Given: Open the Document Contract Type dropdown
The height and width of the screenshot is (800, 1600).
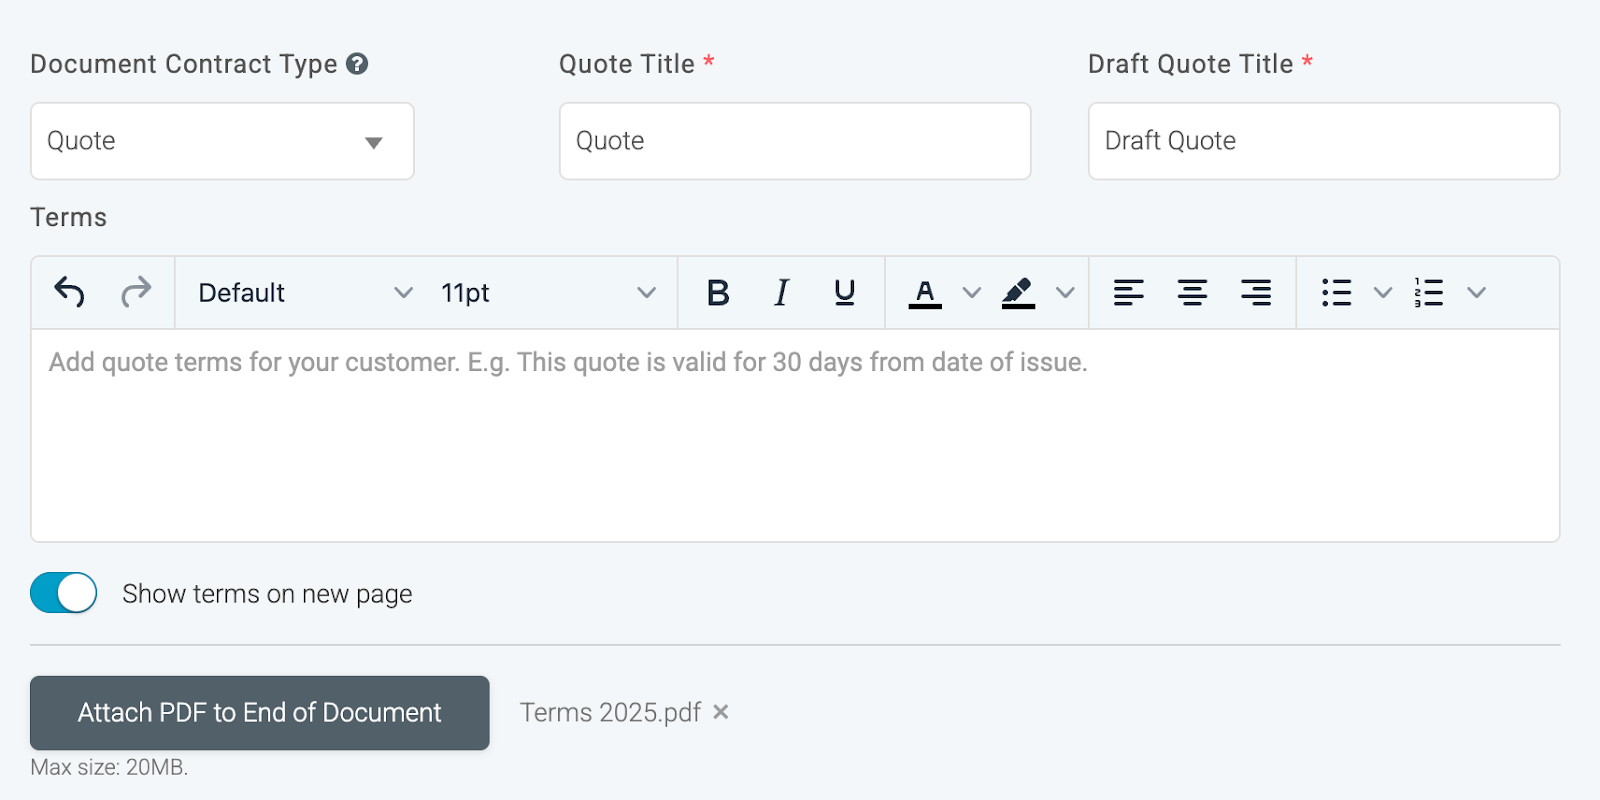Looking at the screenshot, I should 222,141.
